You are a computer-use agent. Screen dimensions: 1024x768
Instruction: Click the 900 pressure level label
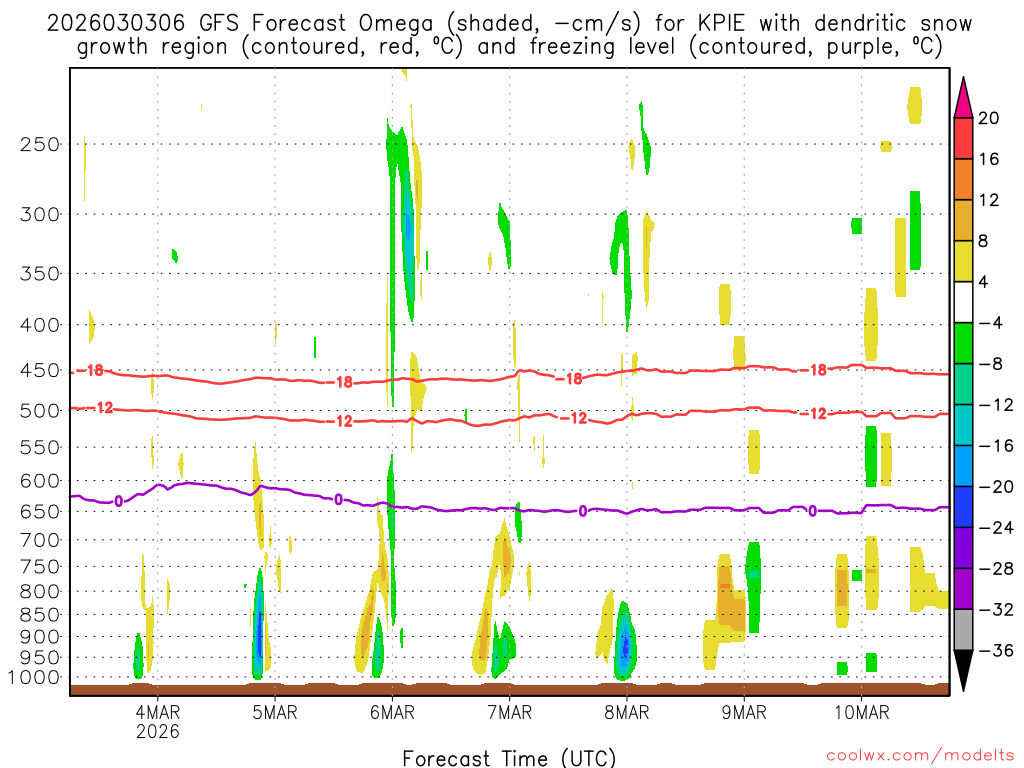40,636
